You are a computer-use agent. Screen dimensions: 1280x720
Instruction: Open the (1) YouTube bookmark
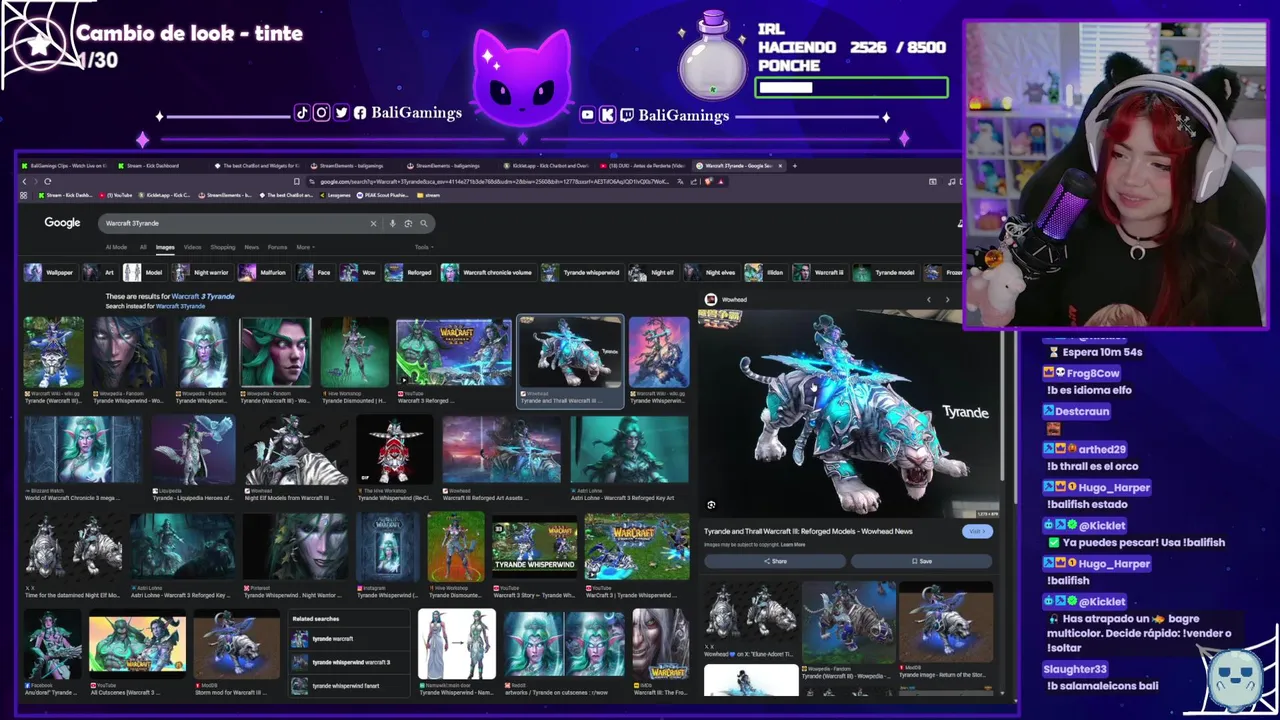[x=117, y=195]
